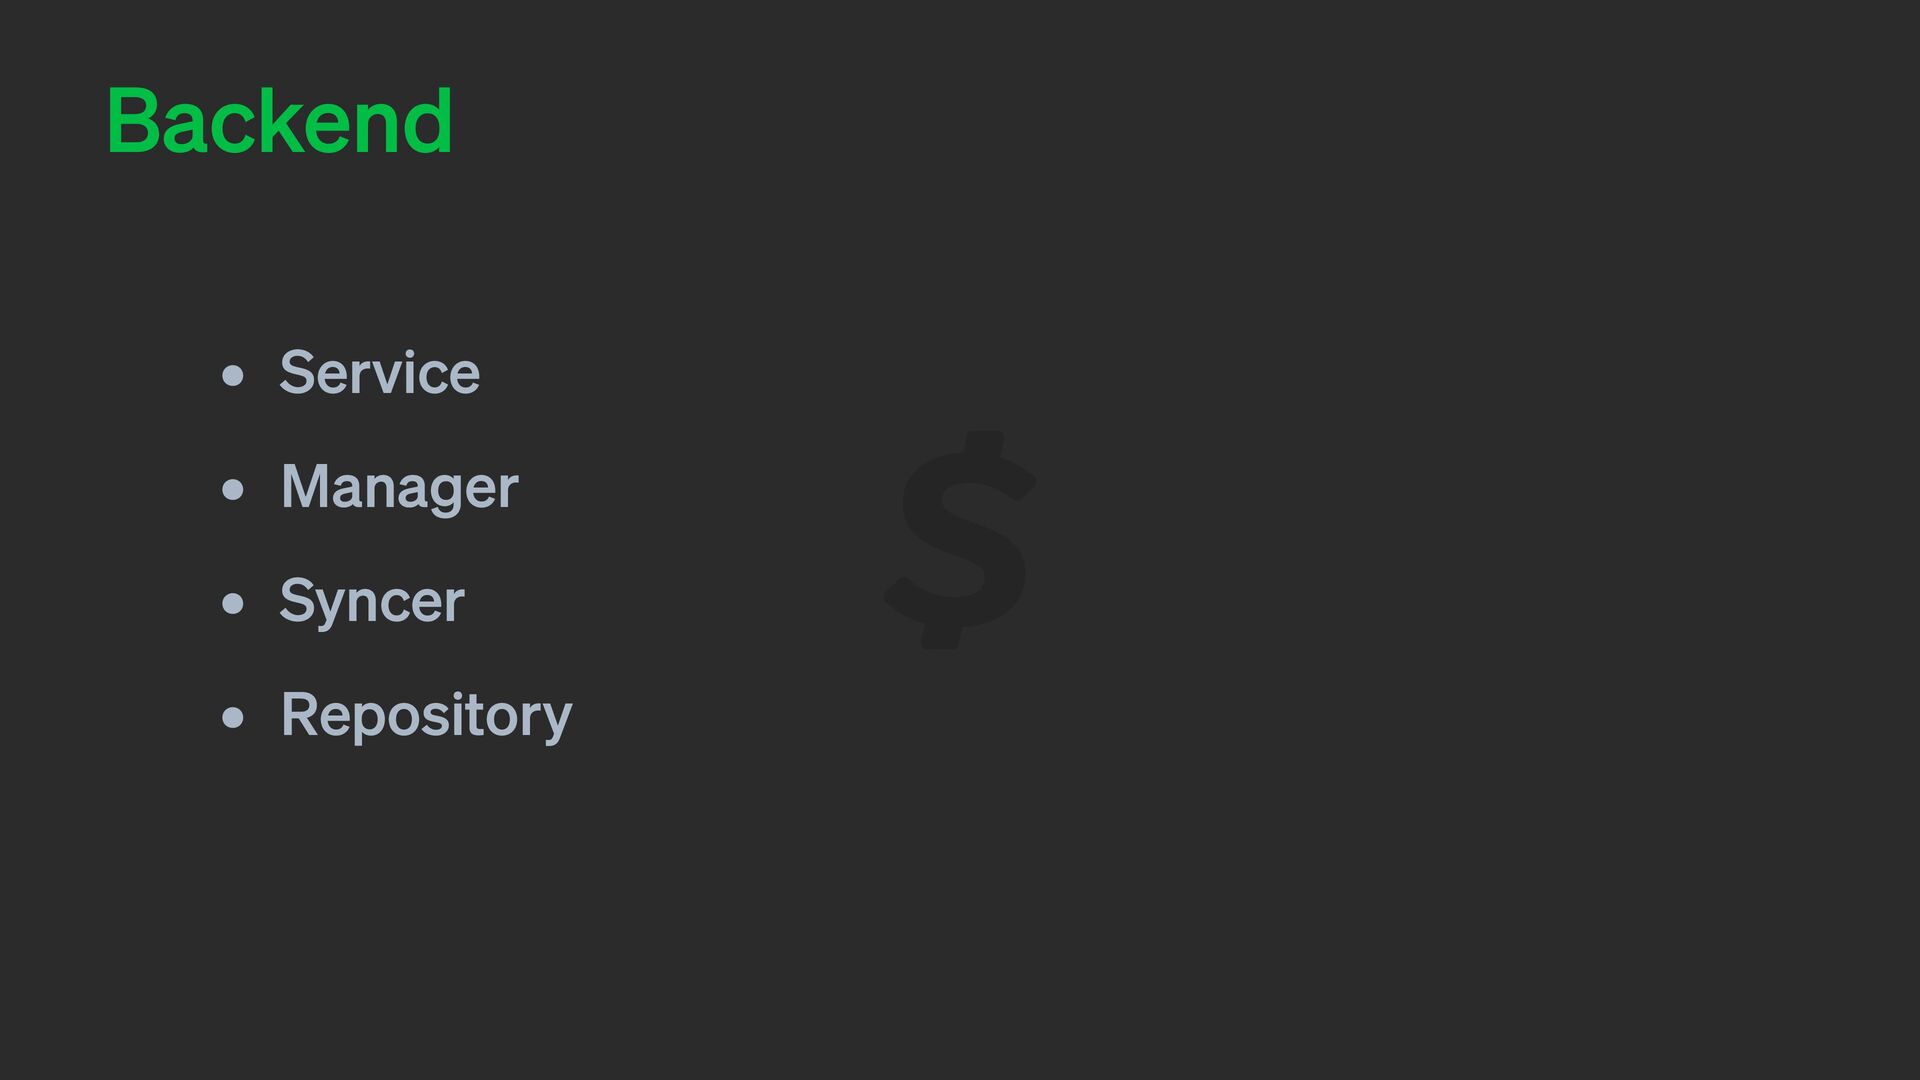Click the capital S in Service
Viewport: 1920px width, 1080px height.
[x=298, y=373]
